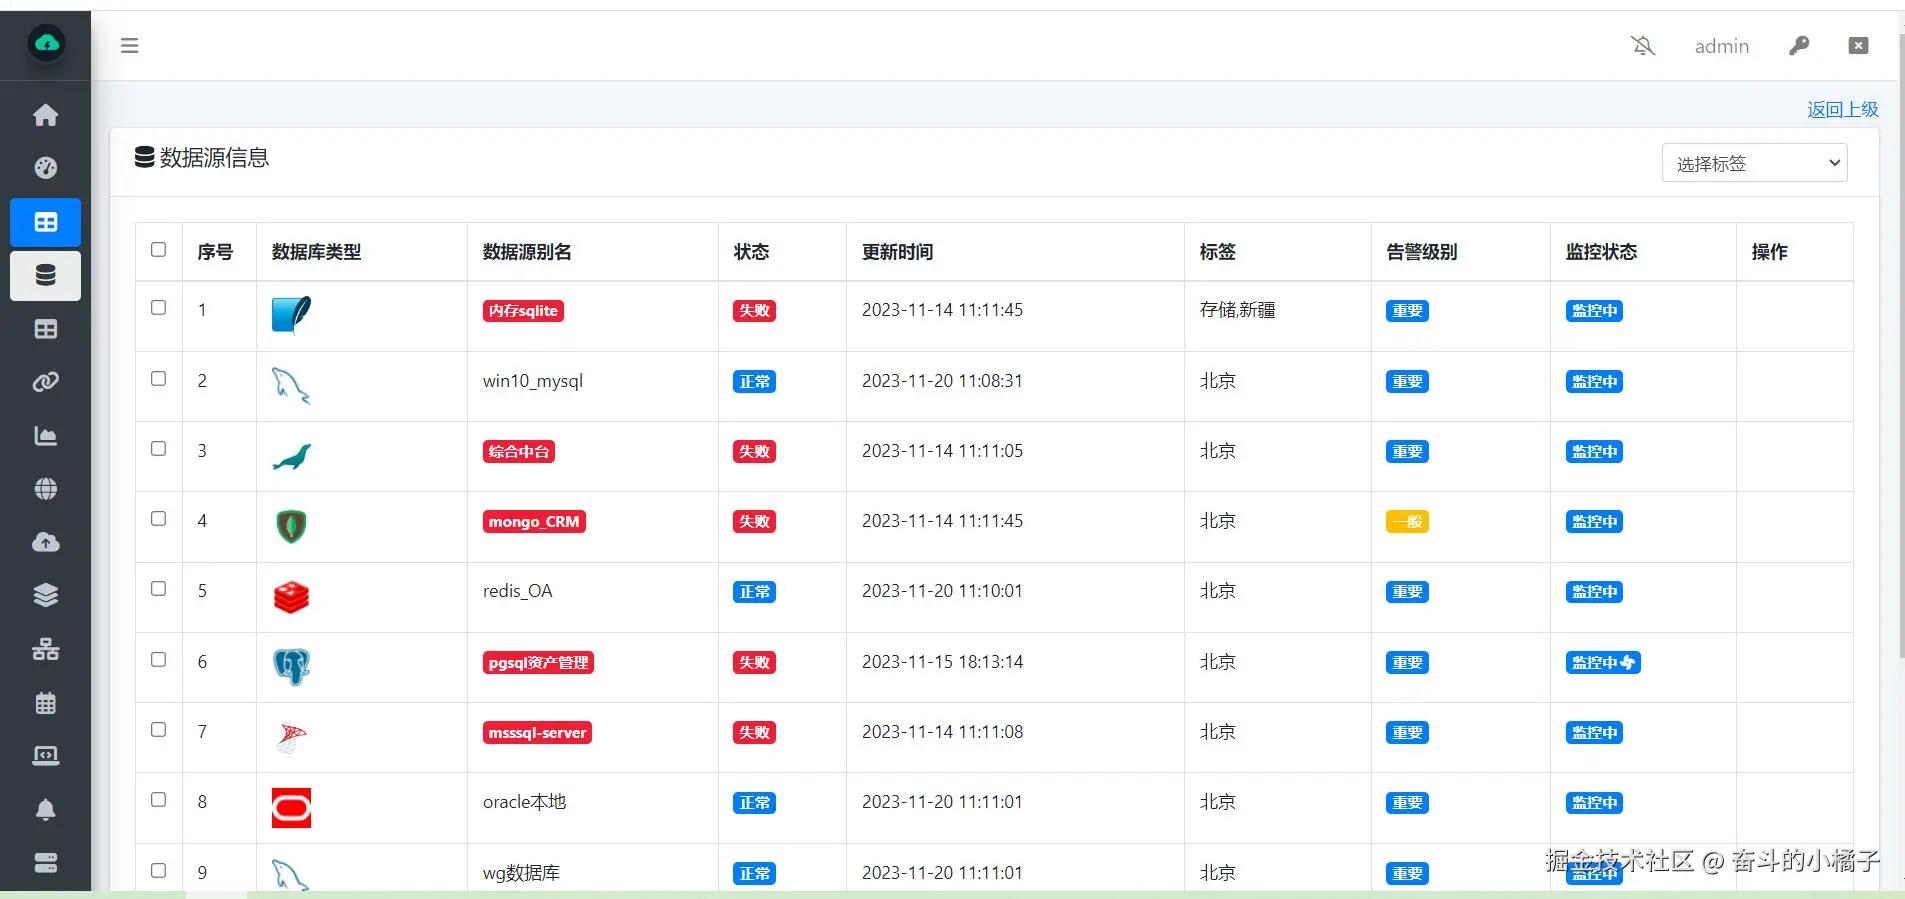Click the X logout icon in header

pyautogui.click(x=1858, y=45)
